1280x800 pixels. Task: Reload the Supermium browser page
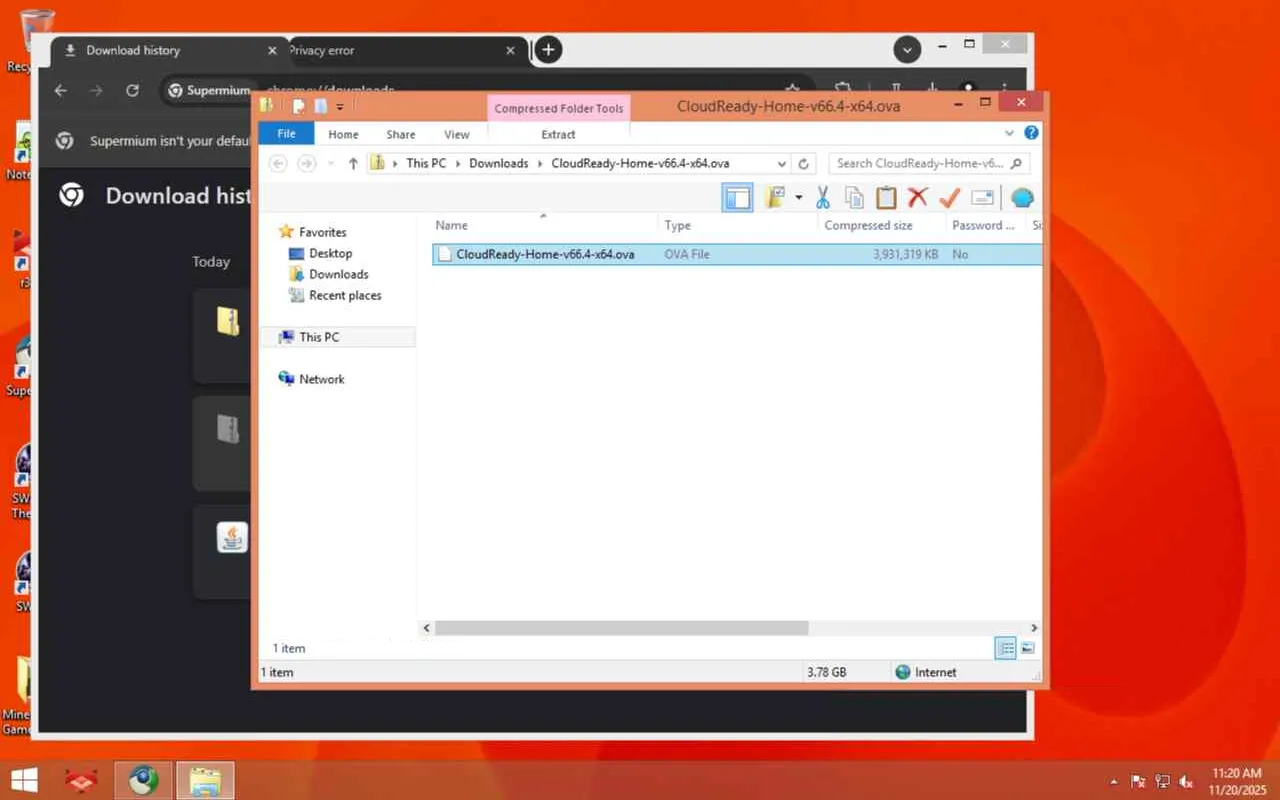[x=132, y=90]
